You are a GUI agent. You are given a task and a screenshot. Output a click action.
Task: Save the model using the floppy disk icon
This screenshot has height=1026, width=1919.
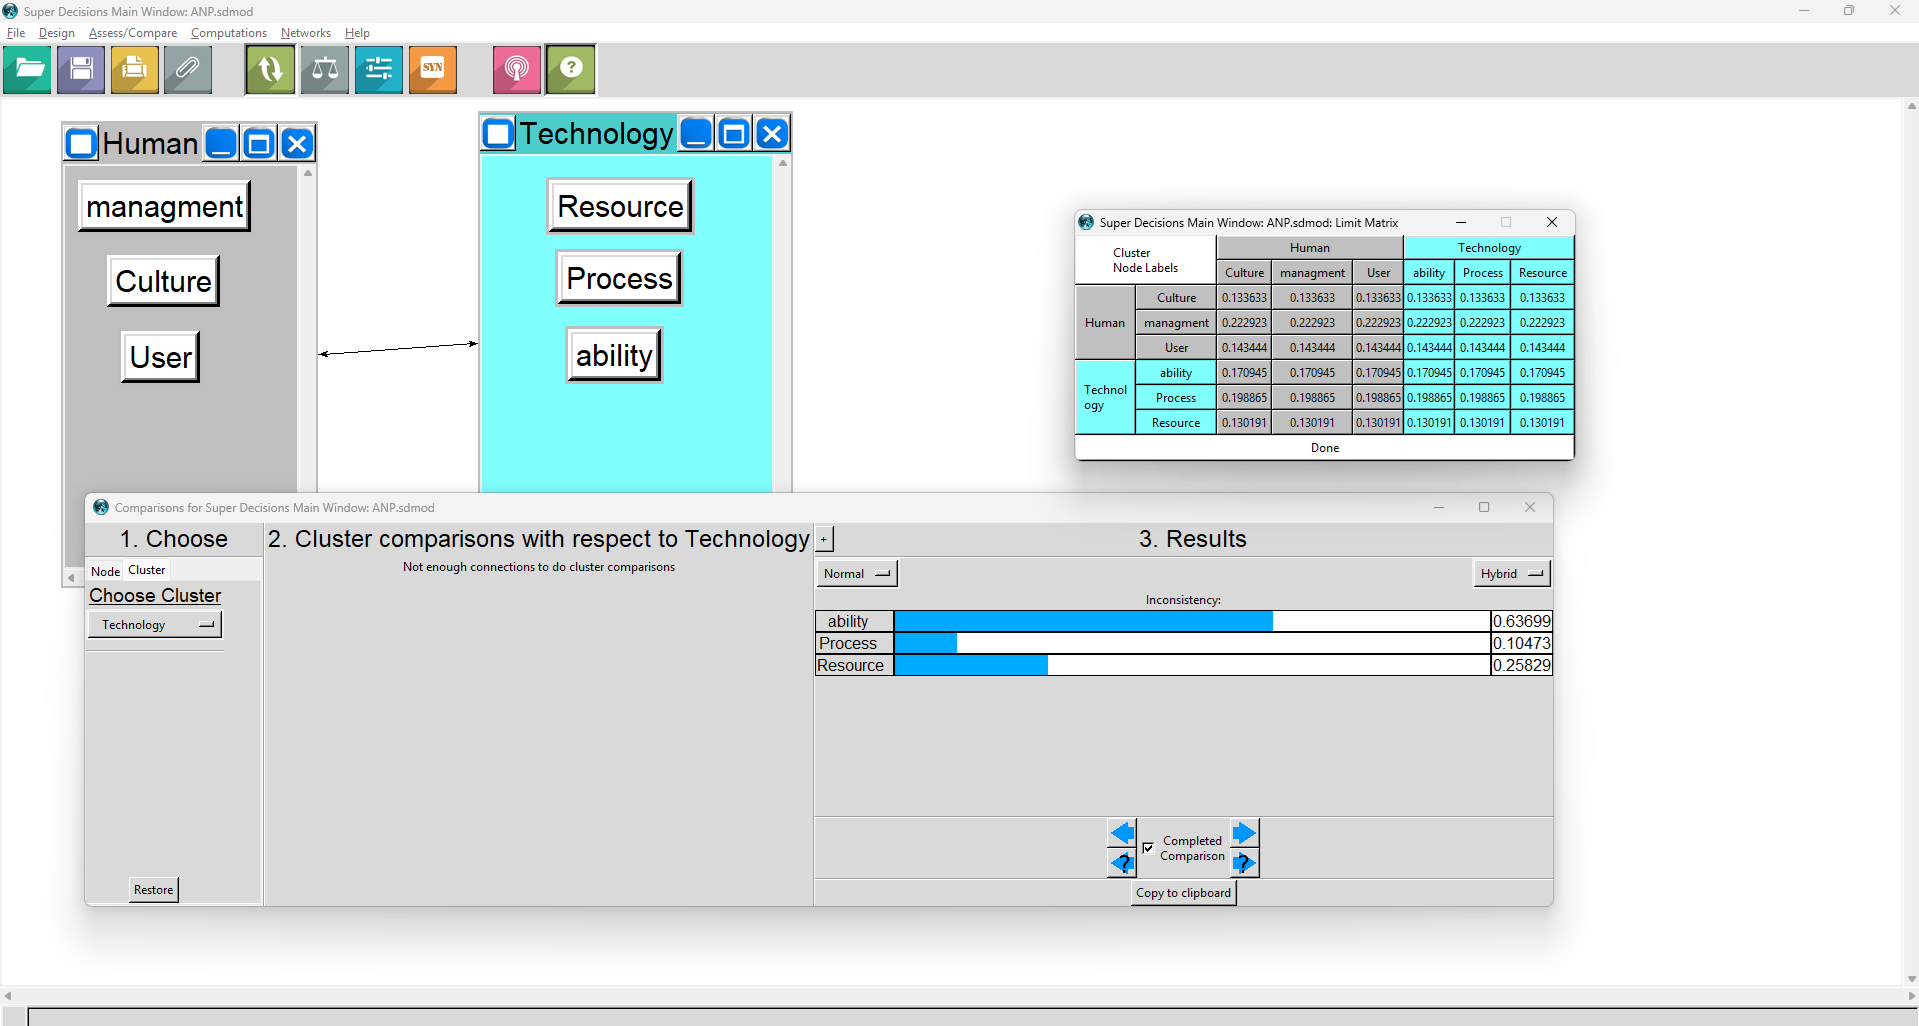click(x=81, y=70)
